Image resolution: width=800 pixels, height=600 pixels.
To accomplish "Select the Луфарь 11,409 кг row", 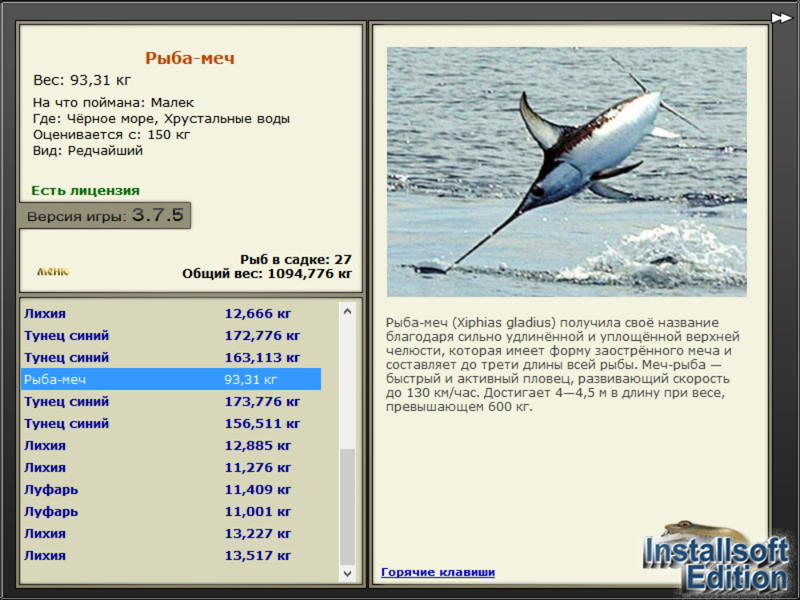I will pos(171,489).
